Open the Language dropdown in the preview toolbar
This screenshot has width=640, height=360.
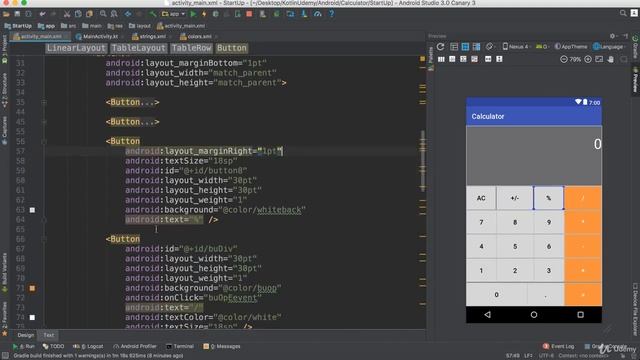[x=609, y=47]
